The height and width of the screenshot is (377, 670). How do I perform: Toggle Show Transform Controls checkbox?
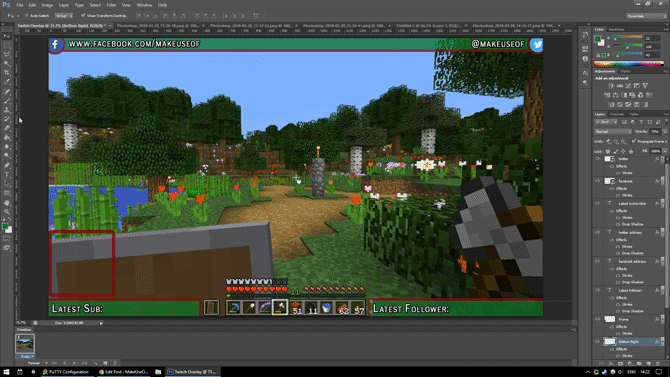click(83, 16)
